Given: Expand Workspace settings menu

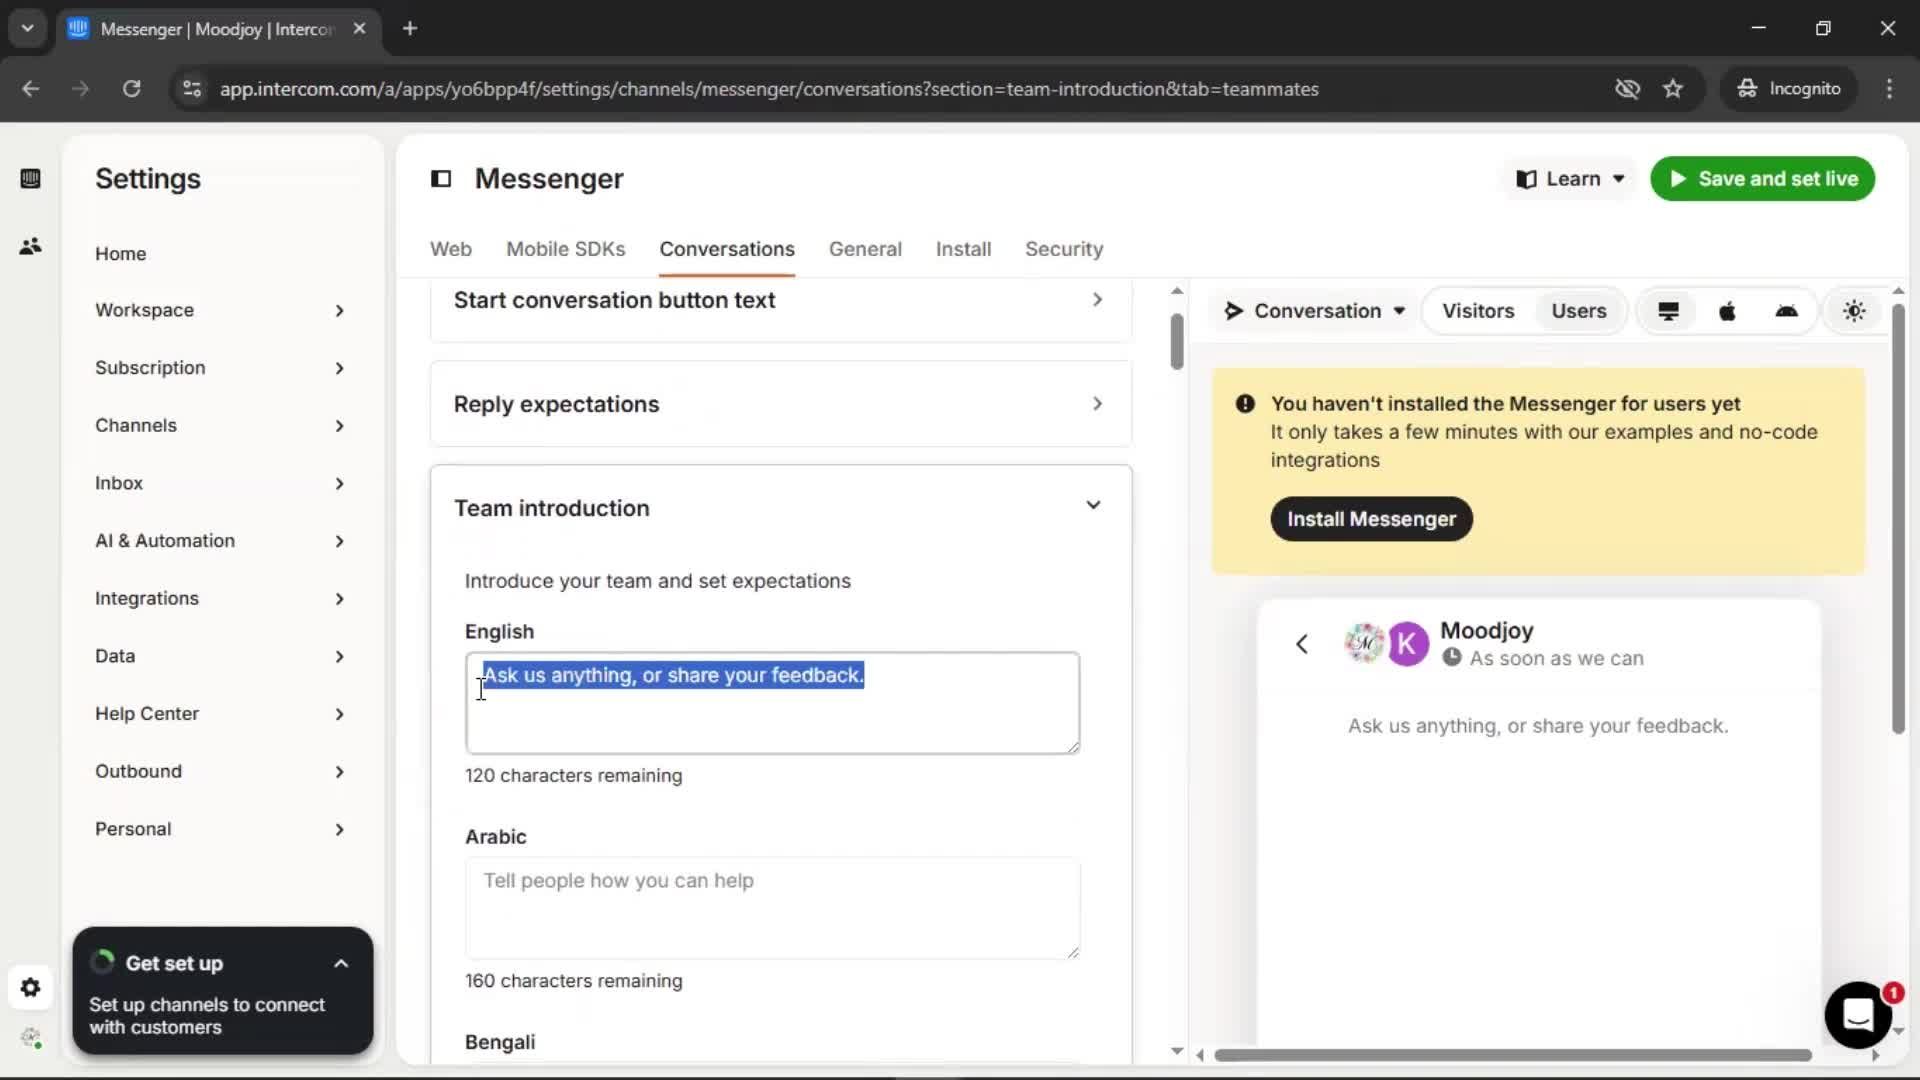Looking at the screenshot, I should click(x=219, y=311).
